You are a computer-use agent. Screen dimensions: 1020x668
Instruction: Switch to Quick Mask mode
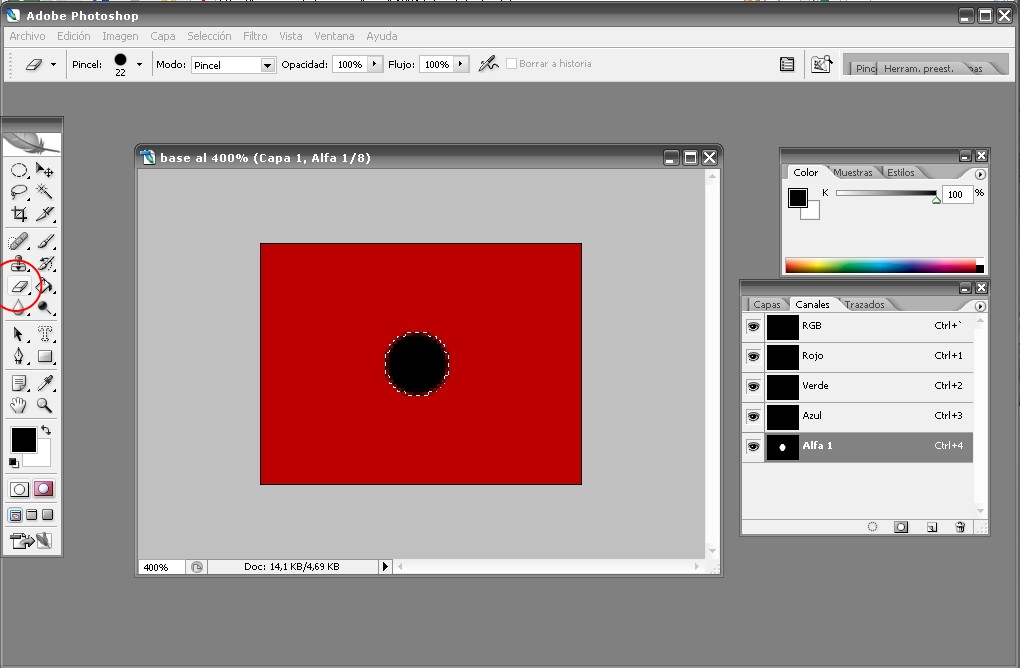[44, 488]
